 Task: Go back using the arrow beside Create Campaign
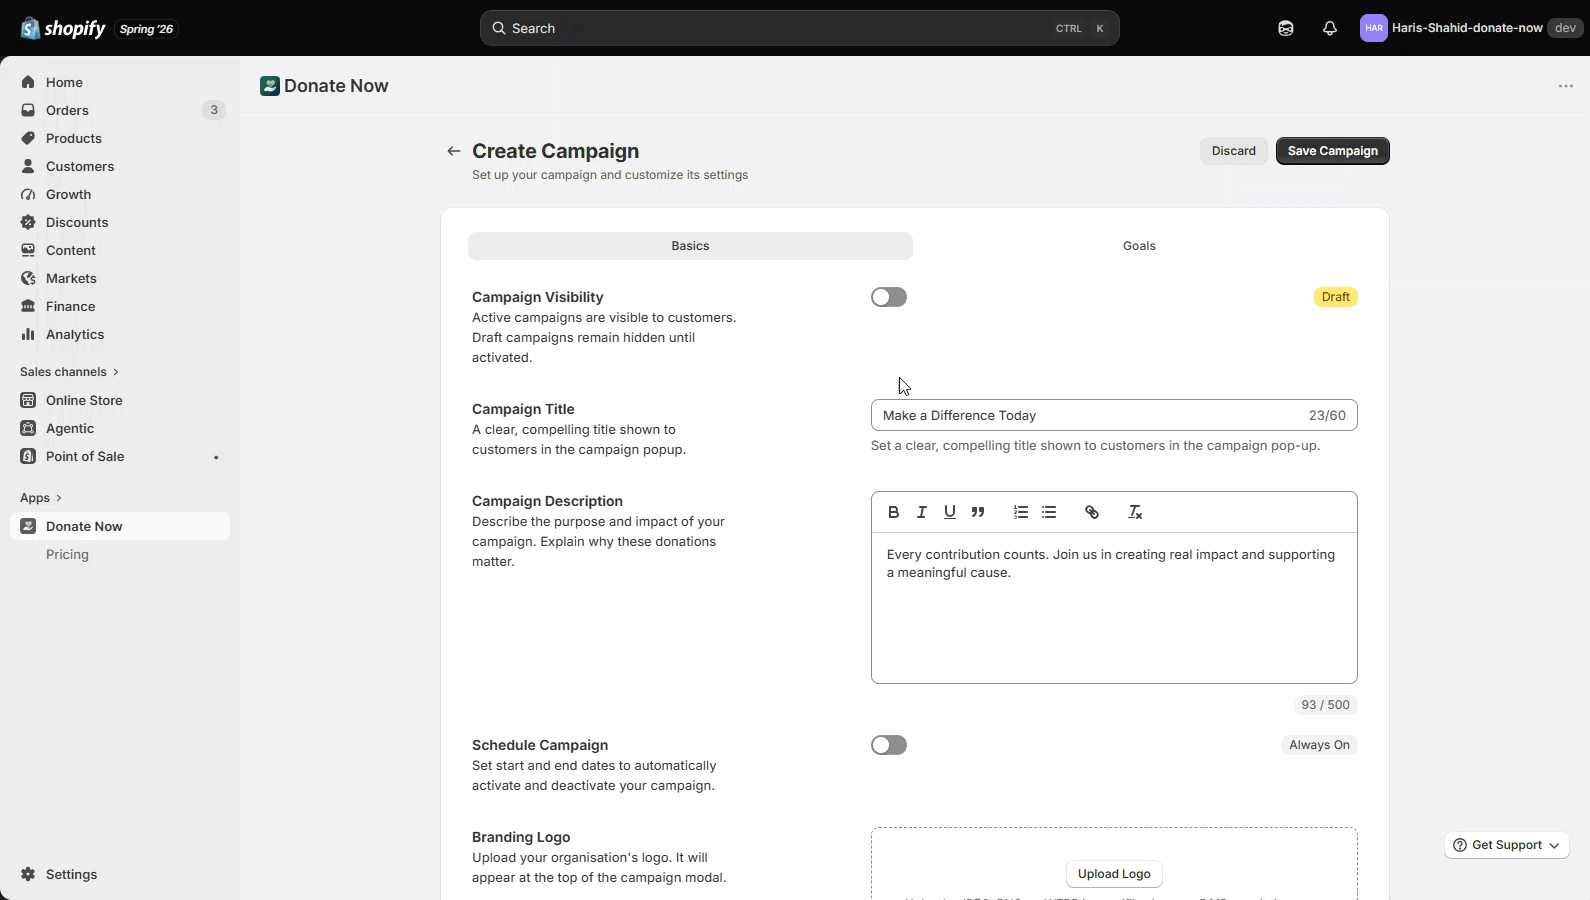click(x=454, y=151)
